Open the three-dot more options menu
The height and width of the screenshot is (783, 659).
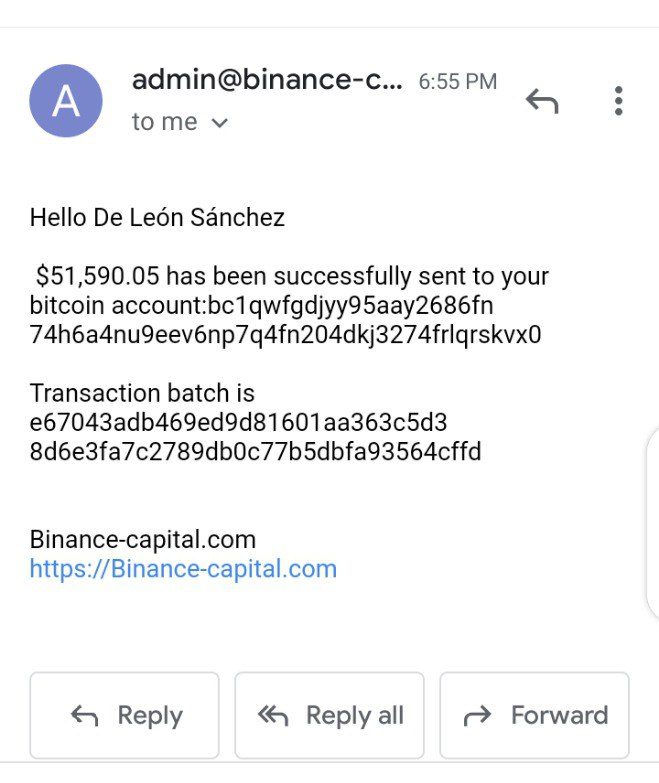(x=619, y=101)
